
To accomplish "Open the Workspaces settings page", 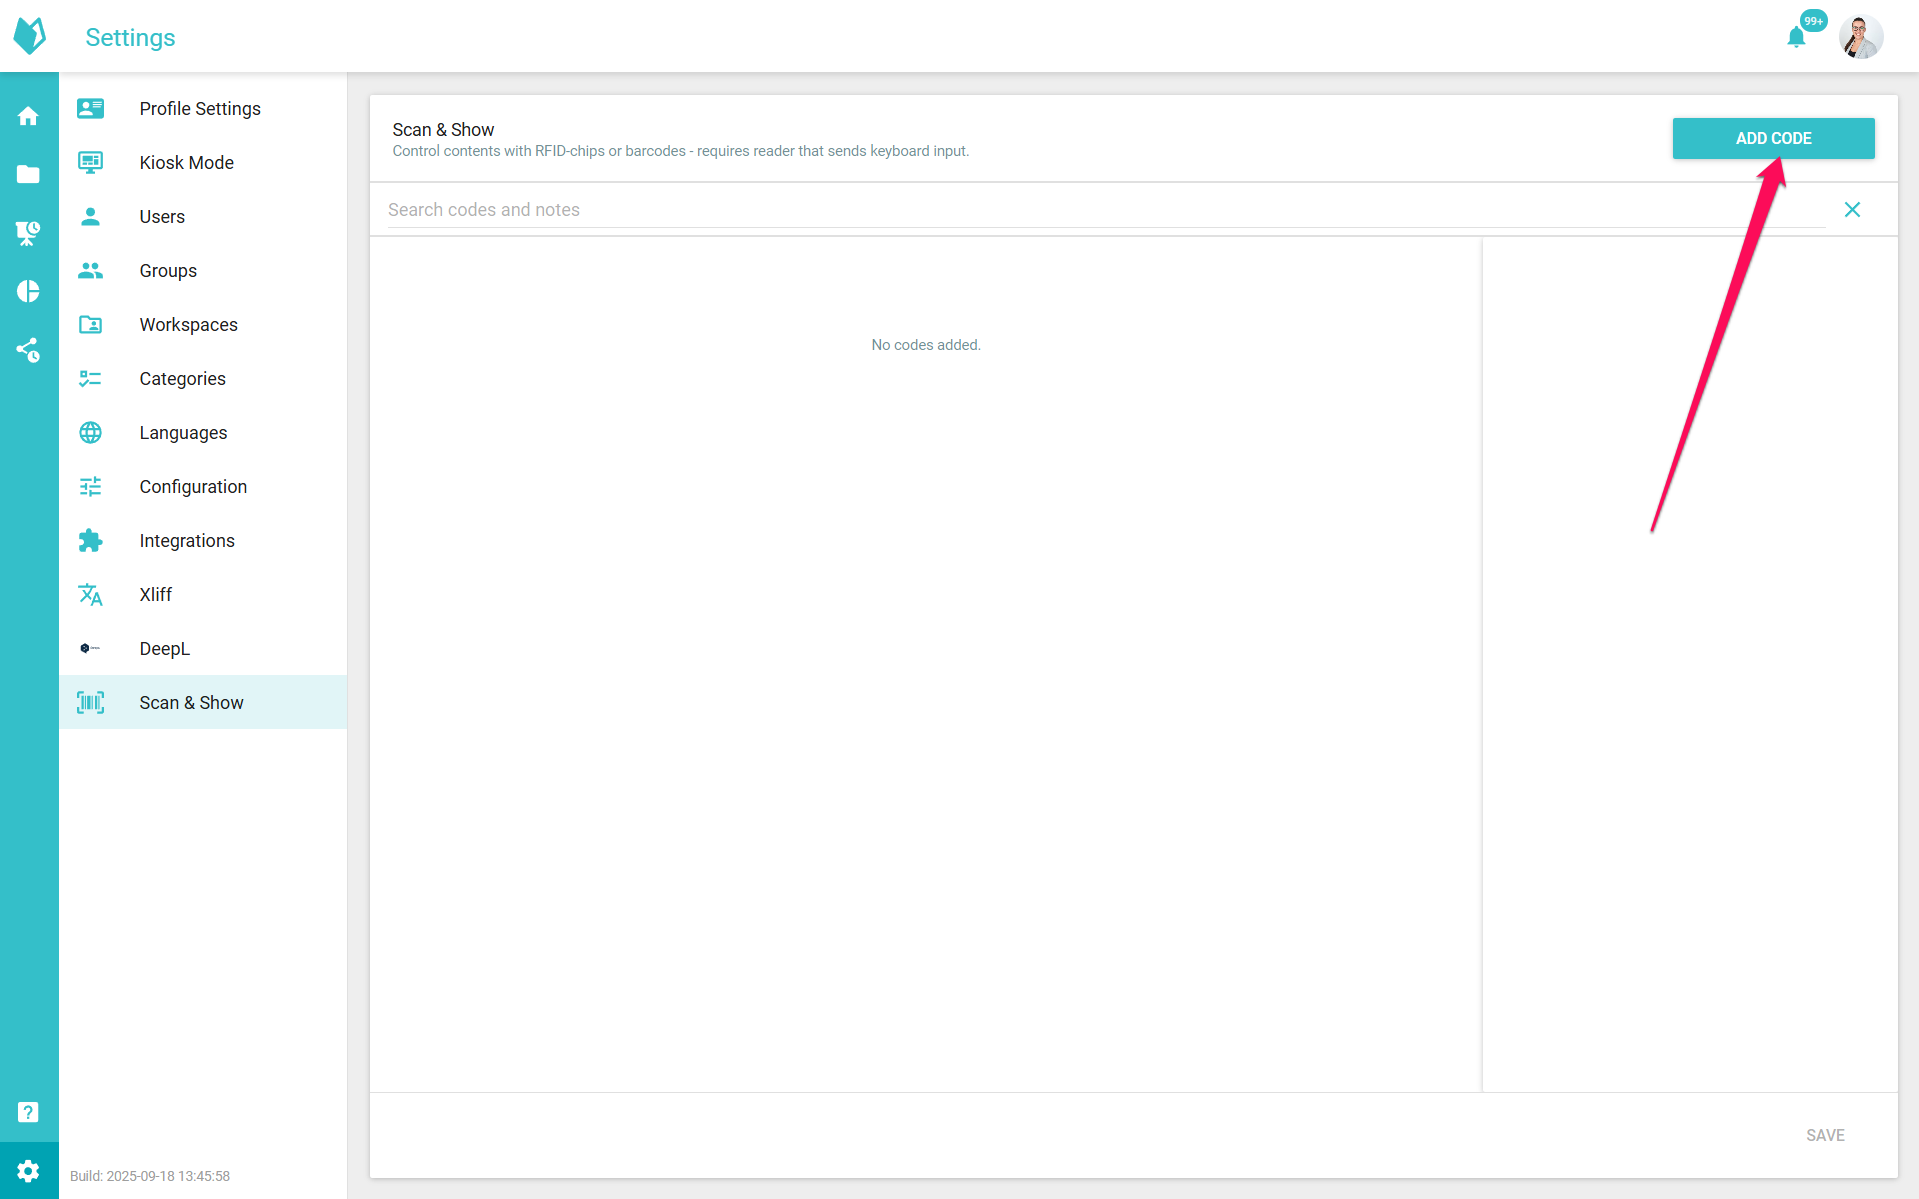I will point(189,324).
